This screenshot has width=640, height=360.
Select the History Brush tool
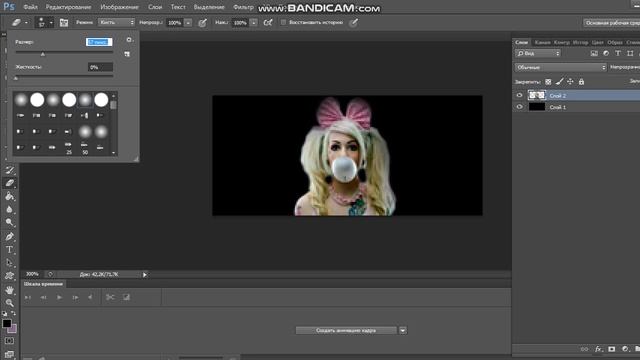coord(10,170)
